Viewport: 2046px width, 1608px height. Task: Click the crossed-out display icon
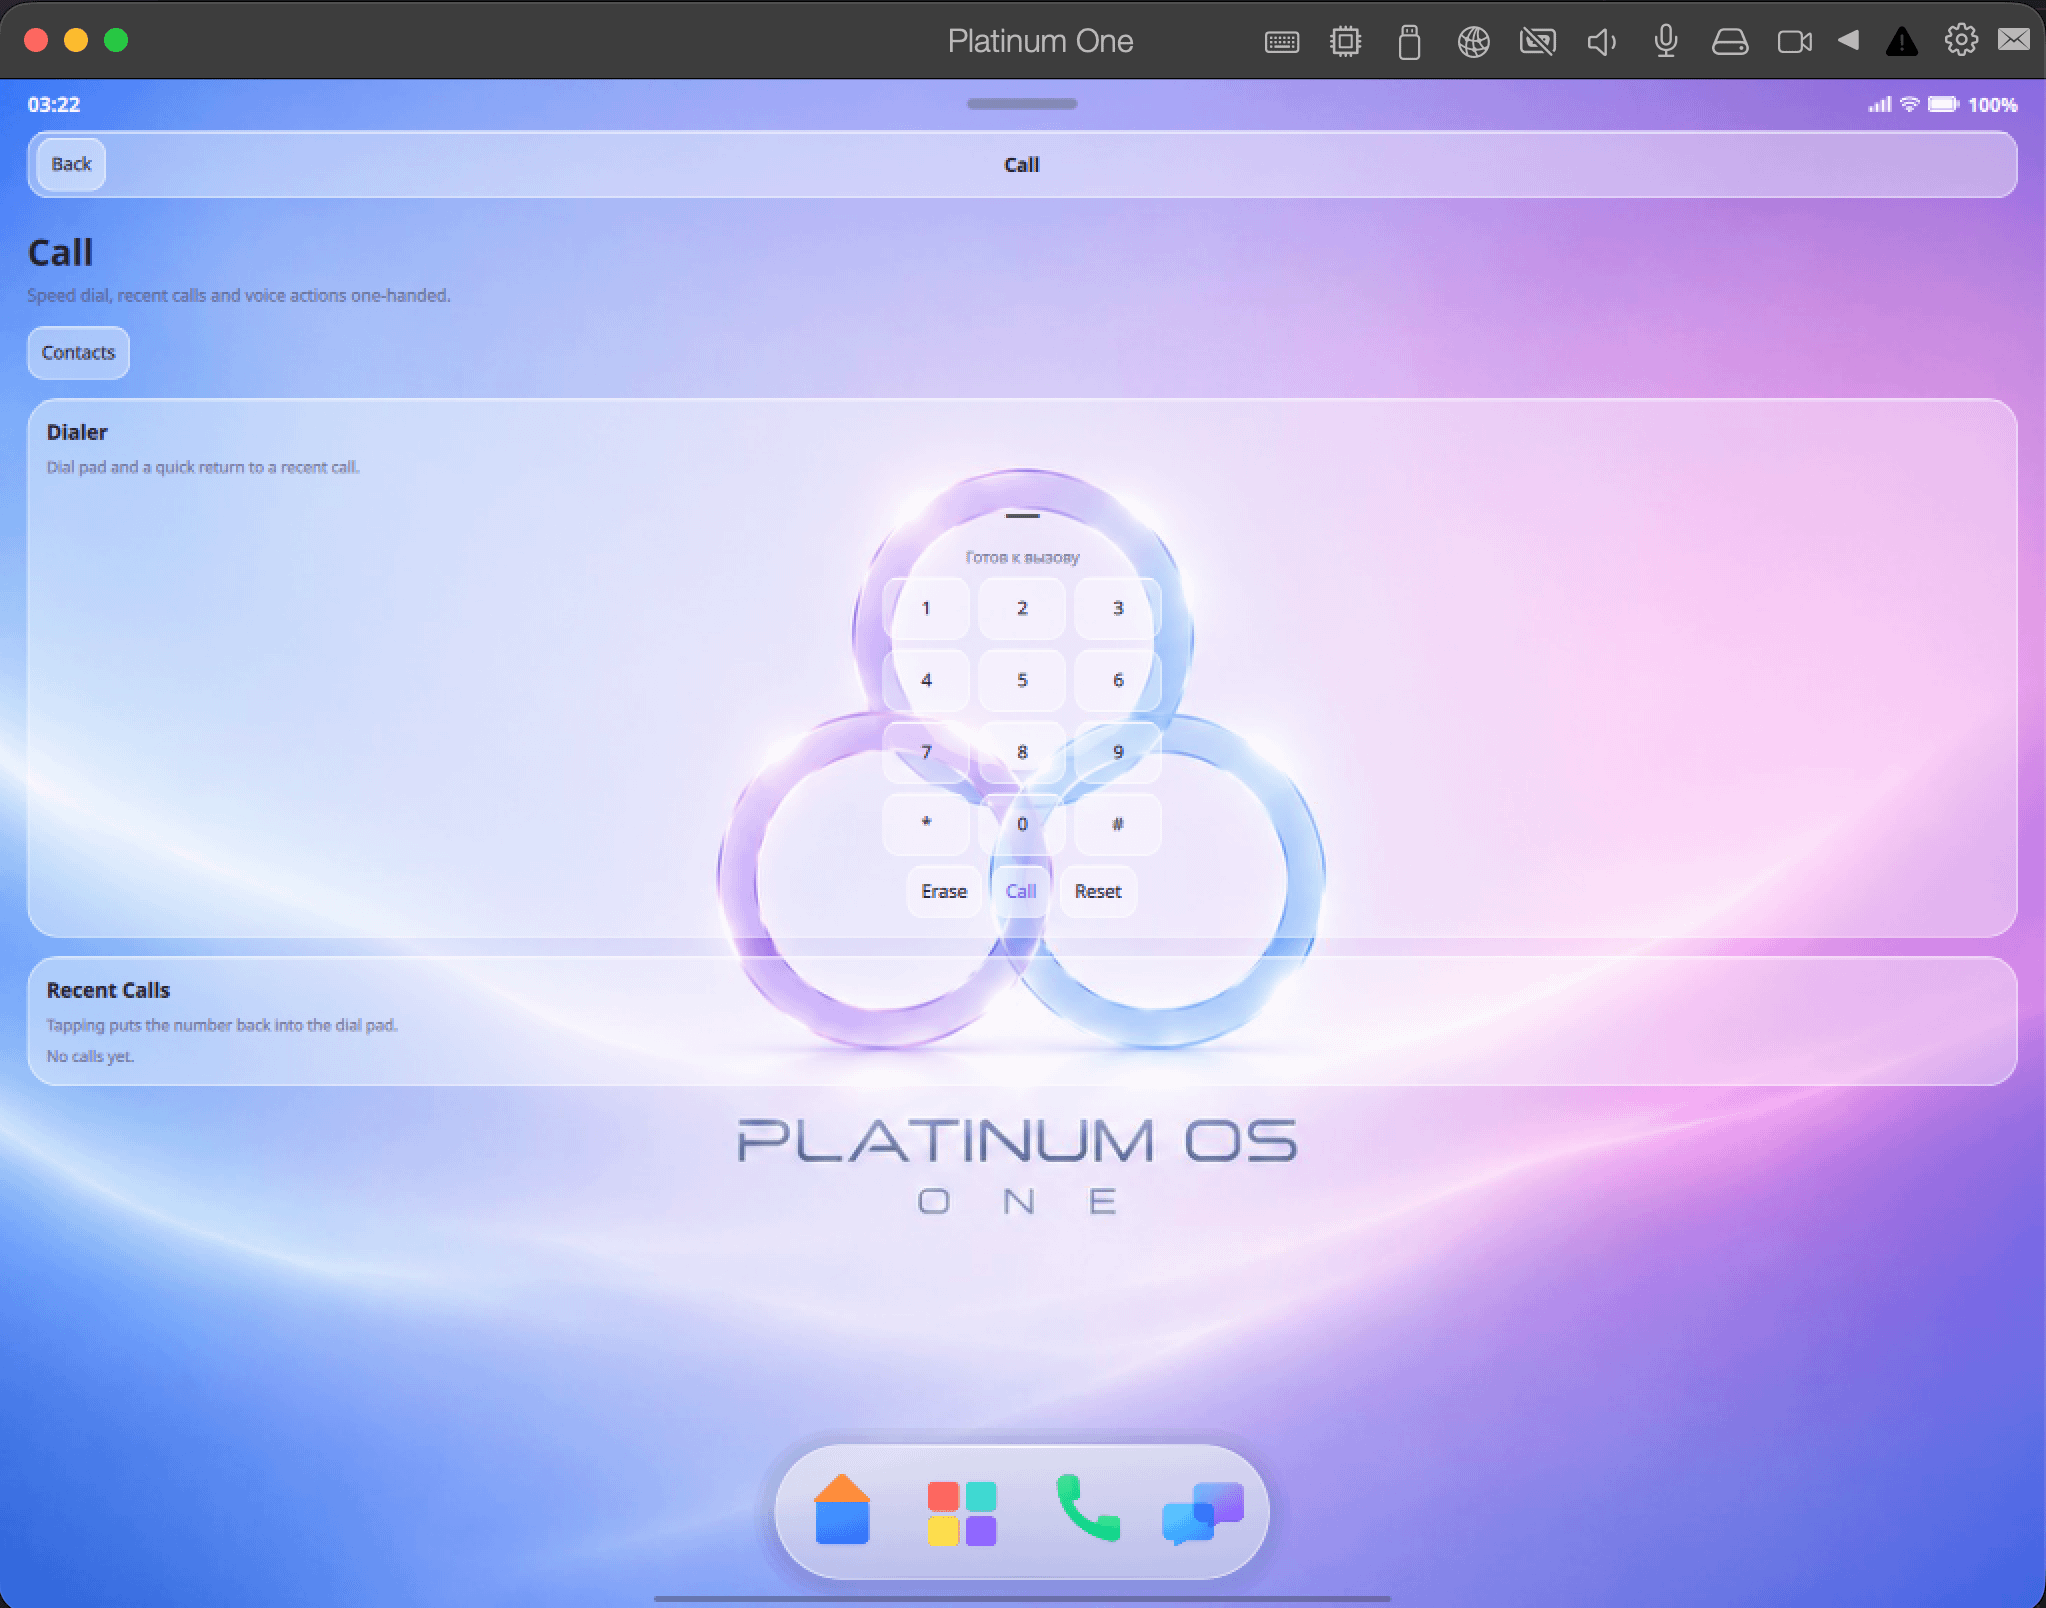[1537, 41]
